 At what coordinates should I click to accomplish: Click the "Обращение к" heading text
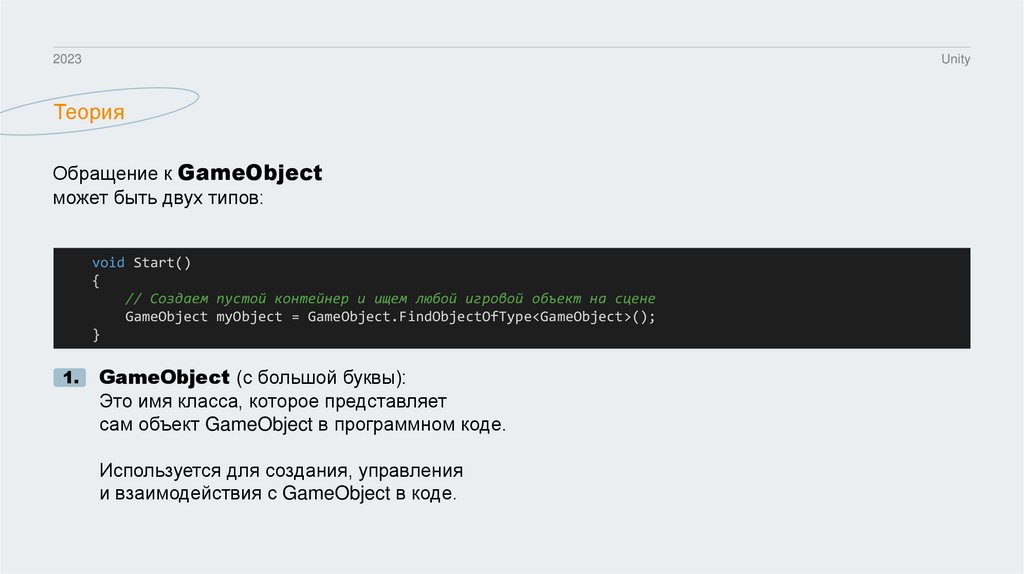[112, 174]
